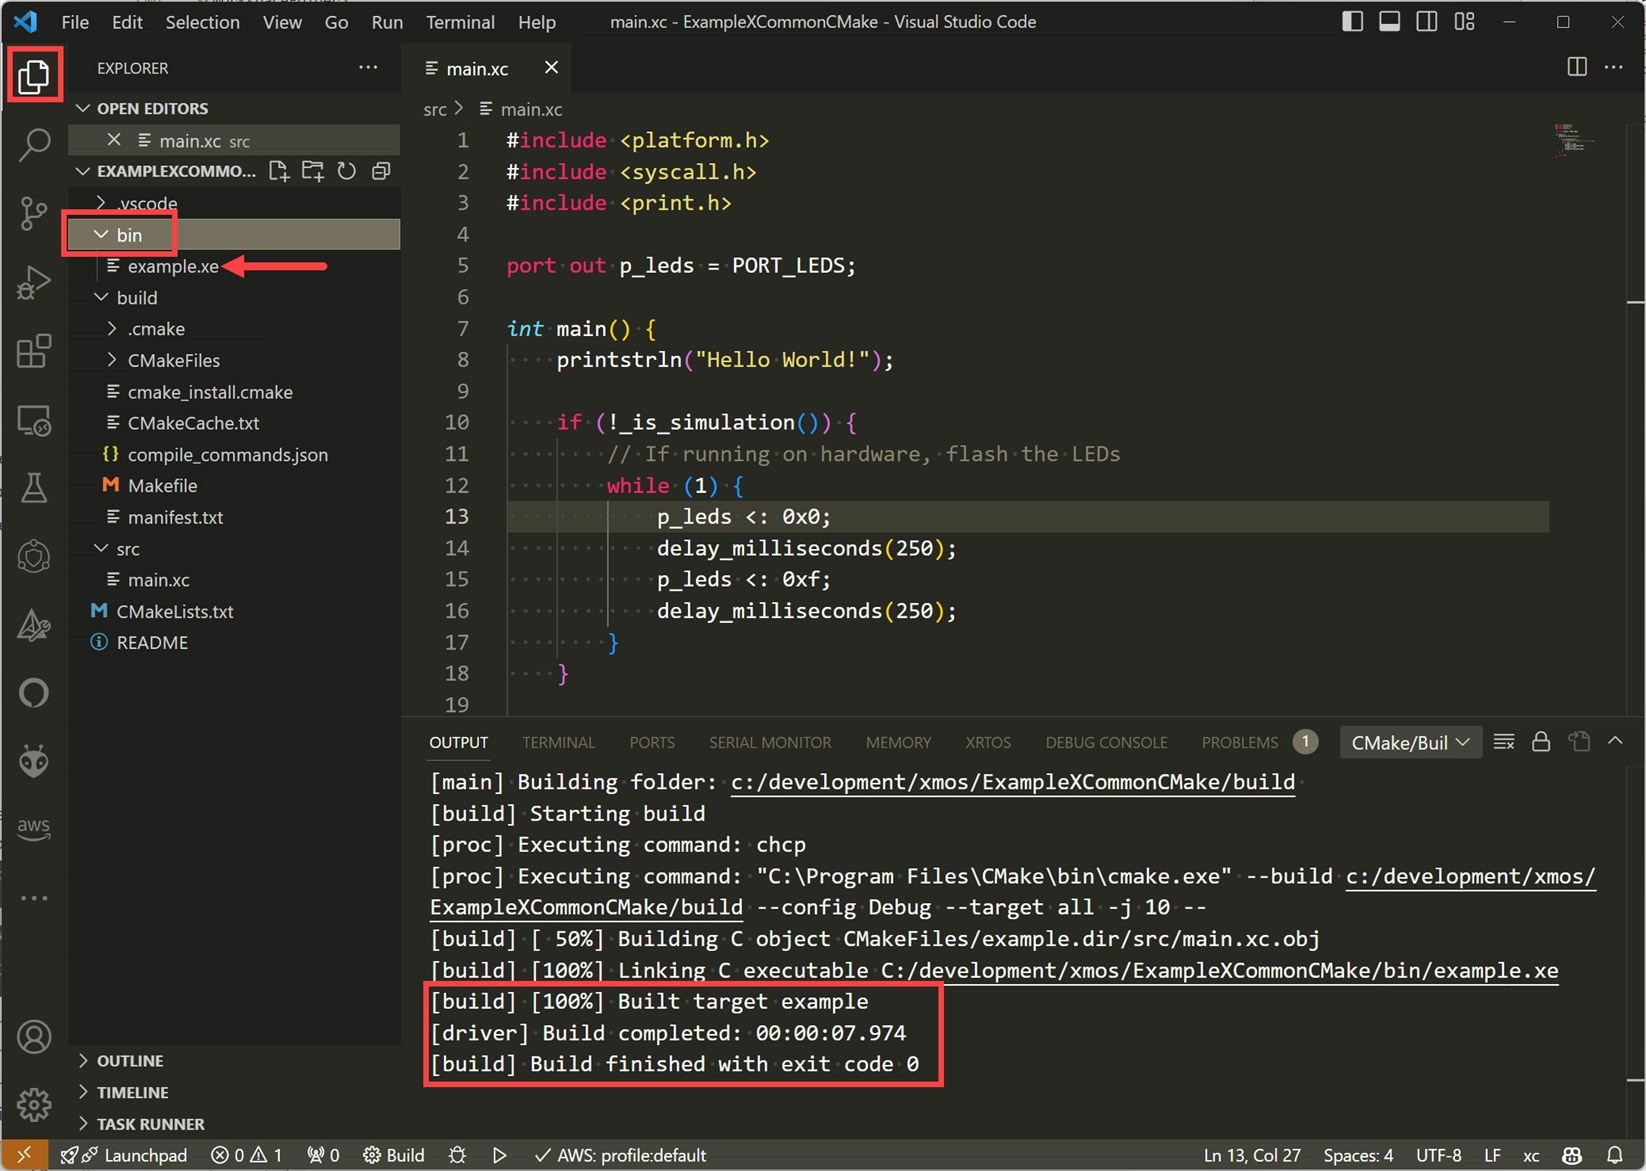Show additional activity bar views ellipsis

coord(34,898)
